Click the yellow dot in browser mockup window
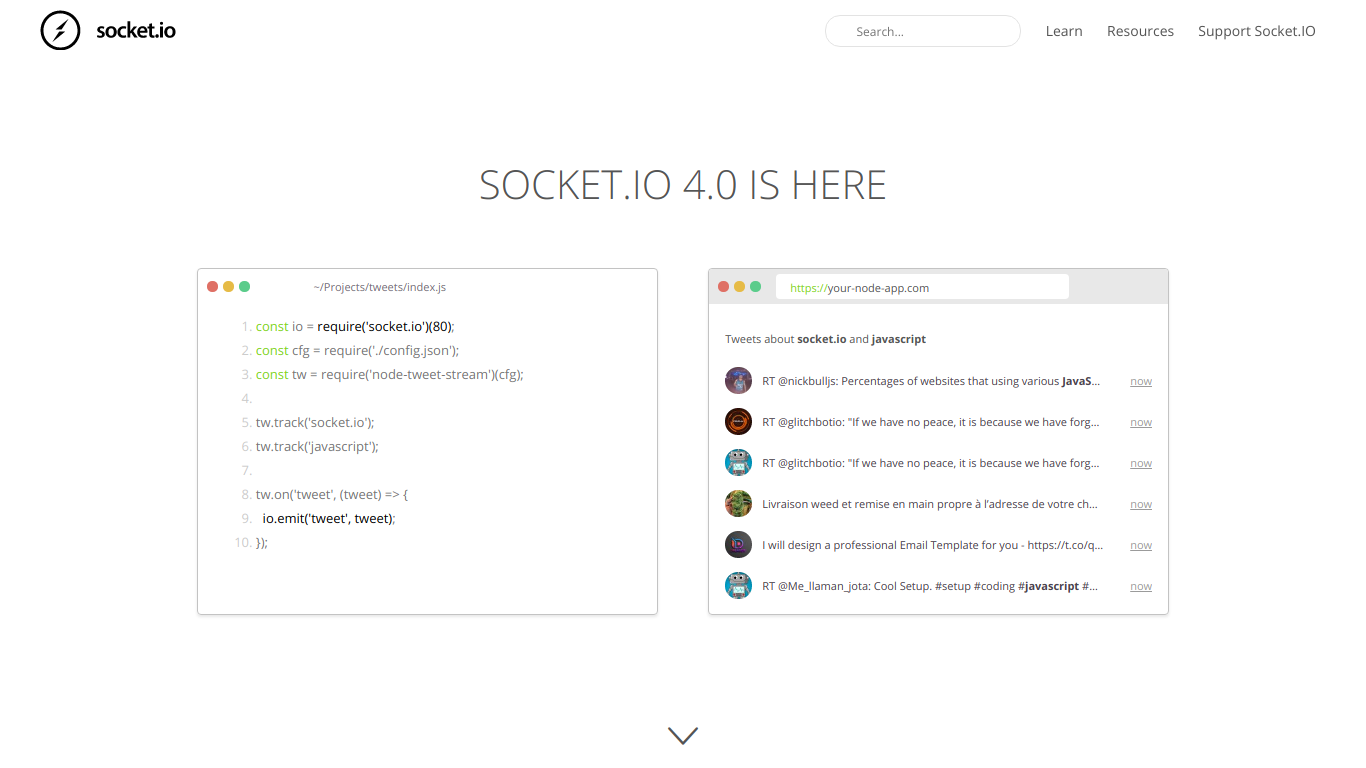Image resolution: width=1366 pixels, height=768 pixels. [739, 286]
